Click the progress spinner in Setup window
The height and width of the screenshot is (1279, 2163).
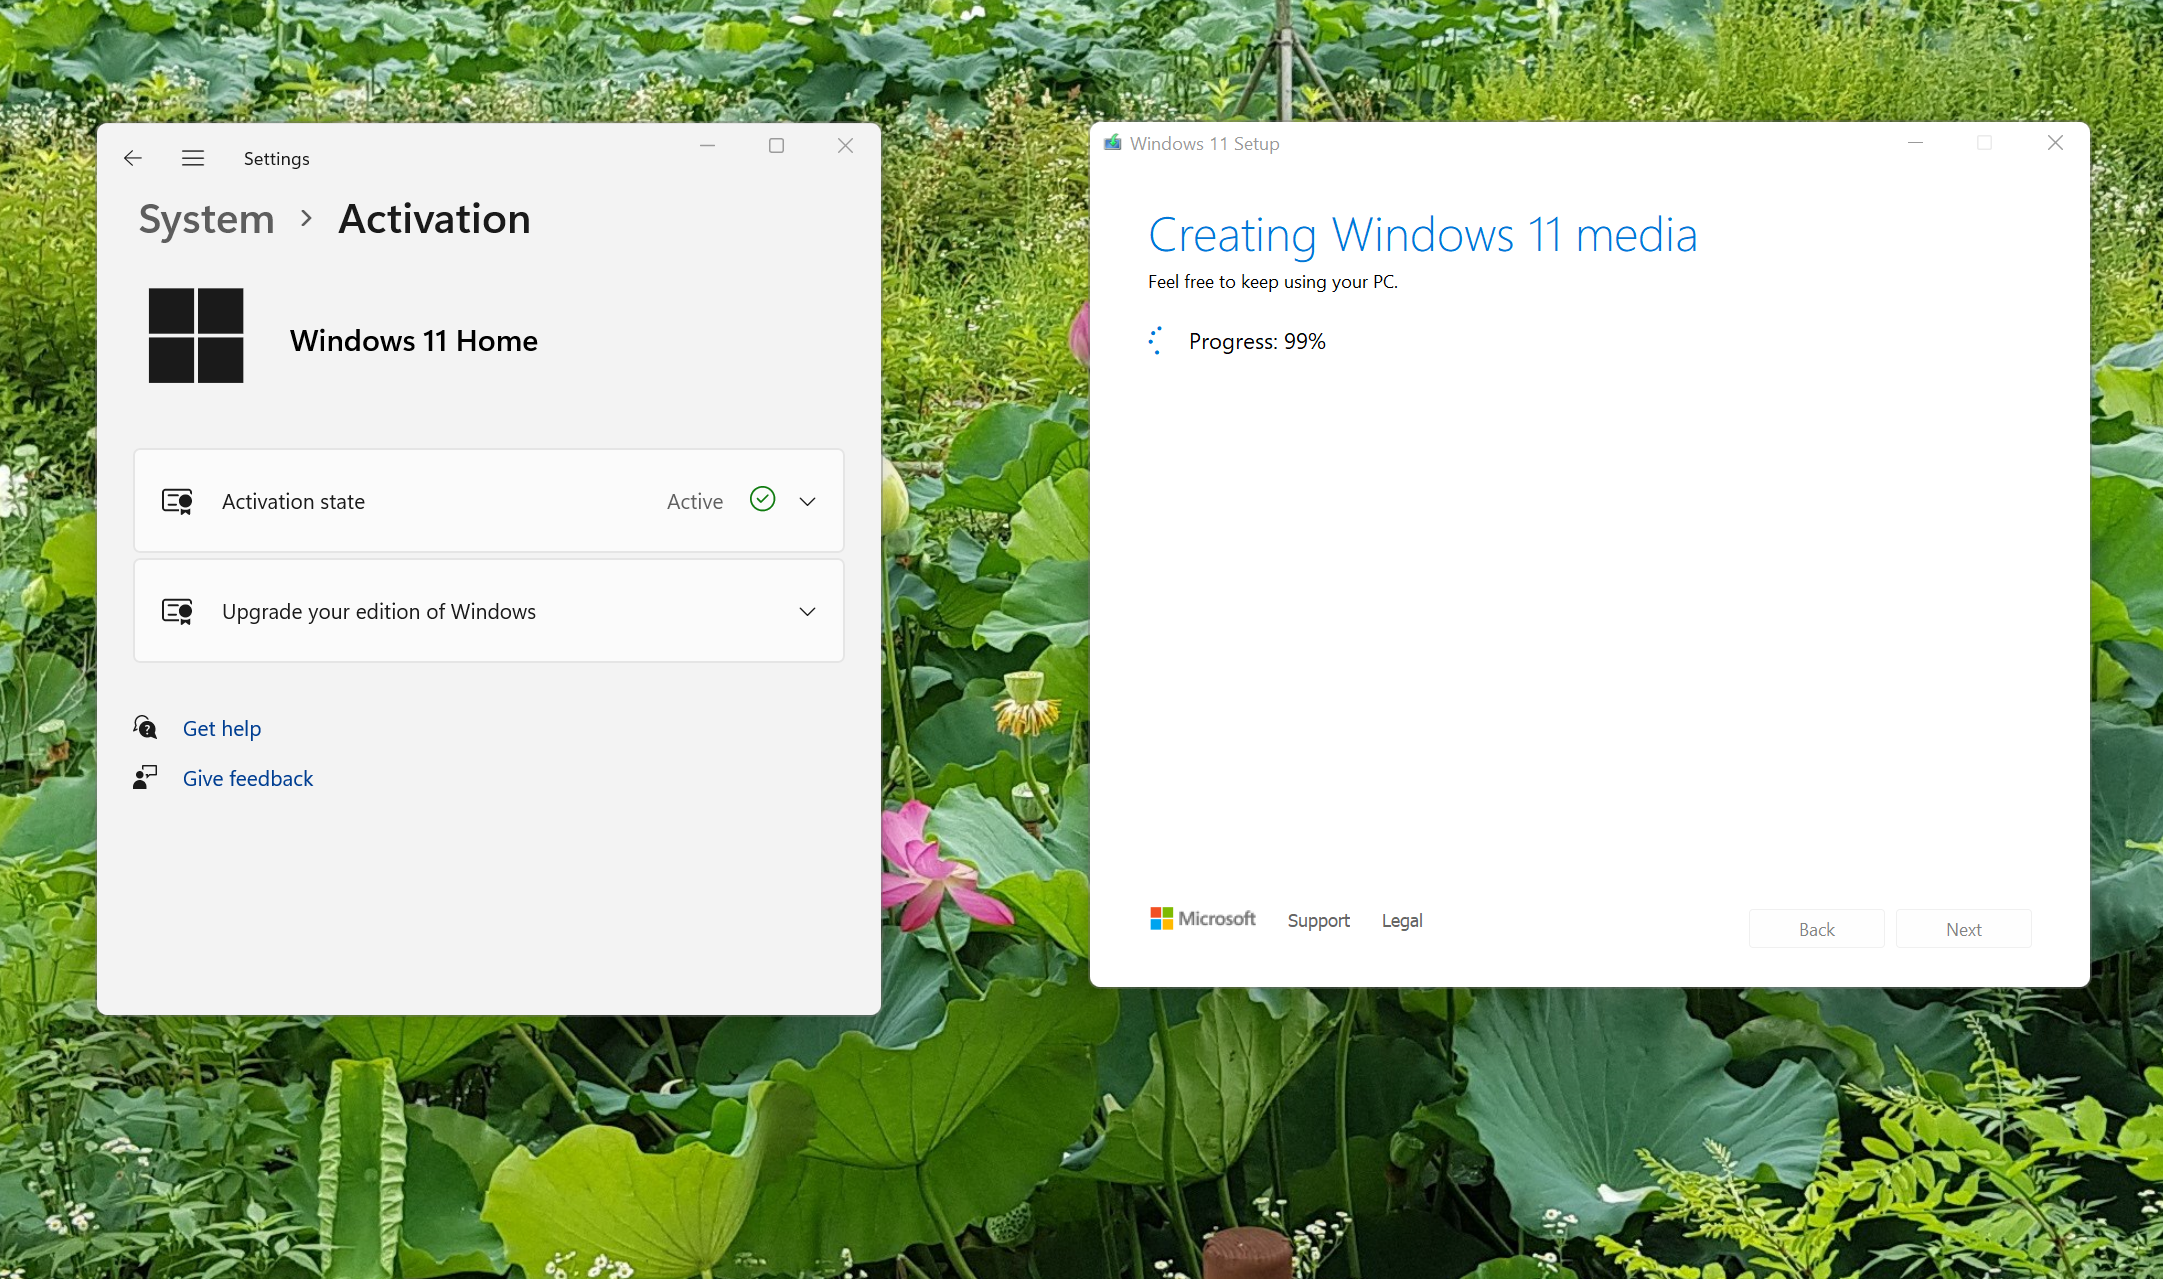click(1156, 341)
